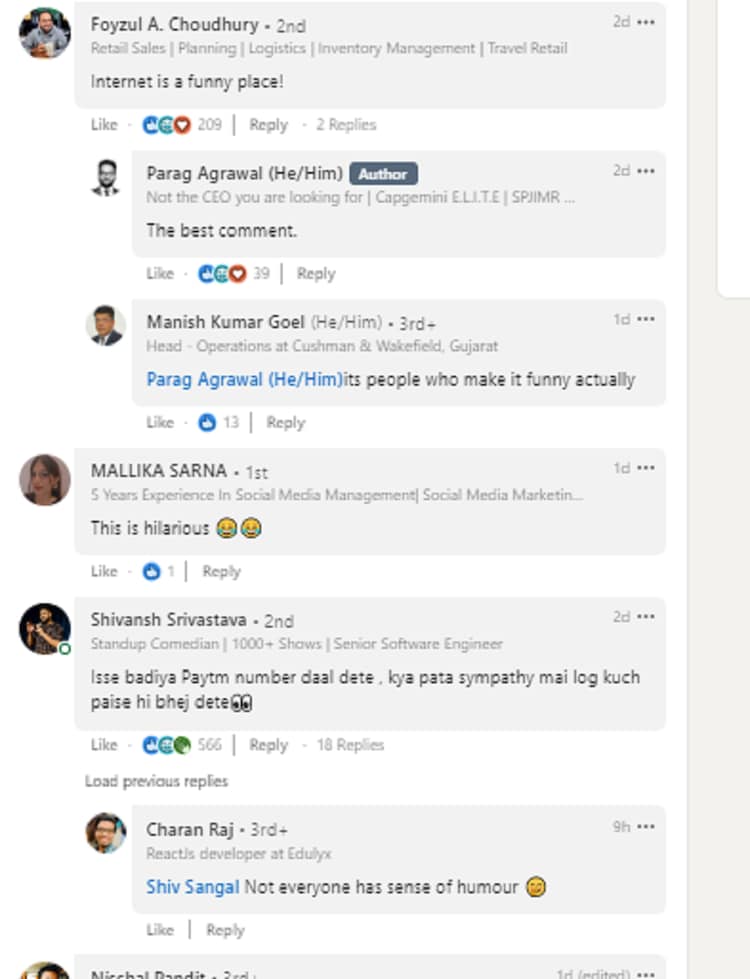Open more options on Manish Kumar Goel's reply
Screen dimensions: 750x979
coord(646,319)
